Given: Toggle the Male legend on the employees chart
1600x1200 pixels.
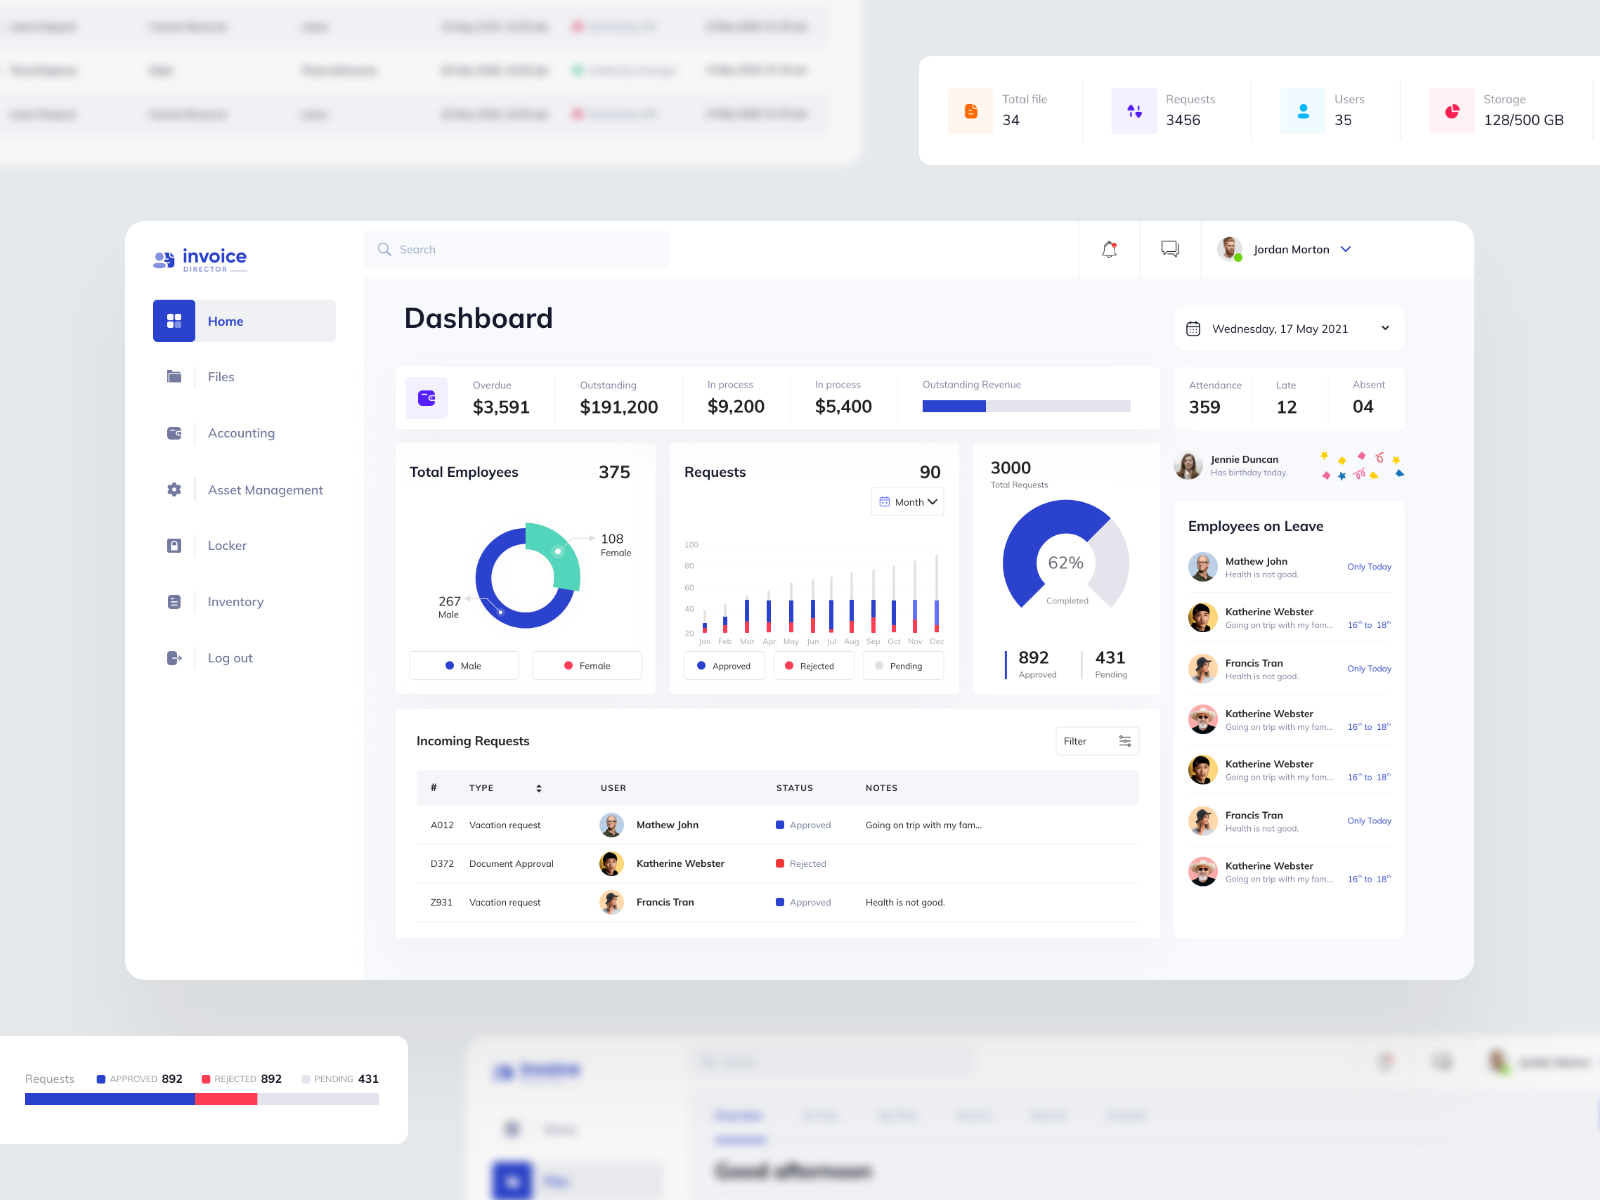Looking at the screenshot, I should click(x=463, y=665).
